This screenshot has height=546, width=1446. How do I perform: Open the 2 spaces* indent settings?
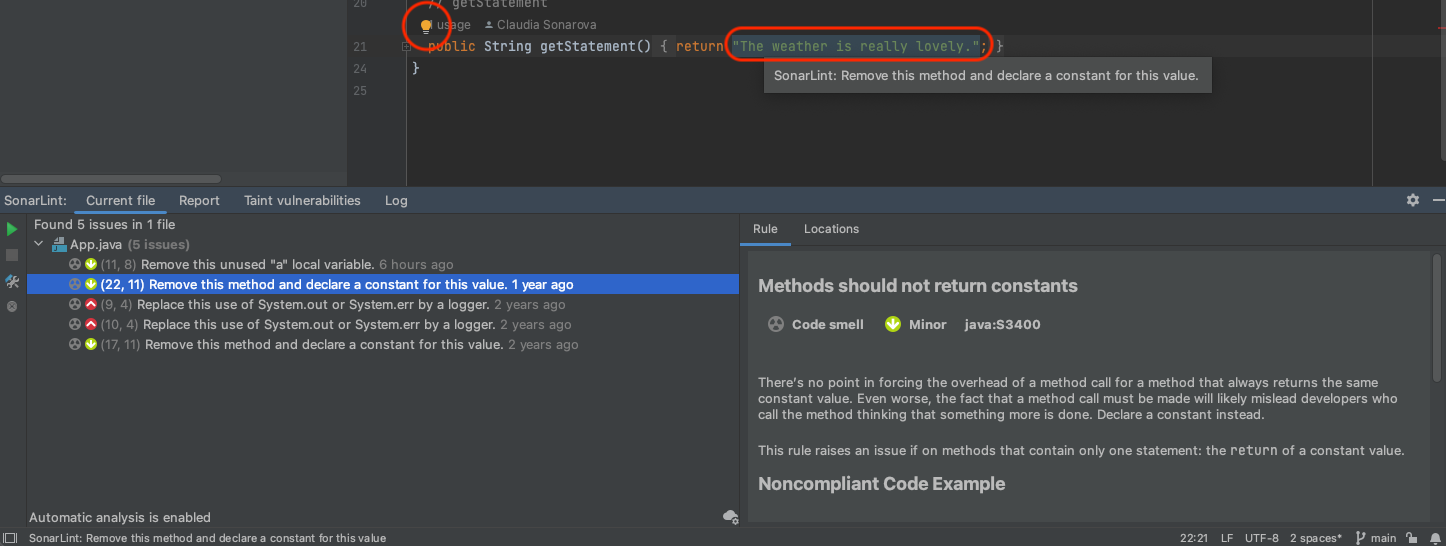[1316, 538]
